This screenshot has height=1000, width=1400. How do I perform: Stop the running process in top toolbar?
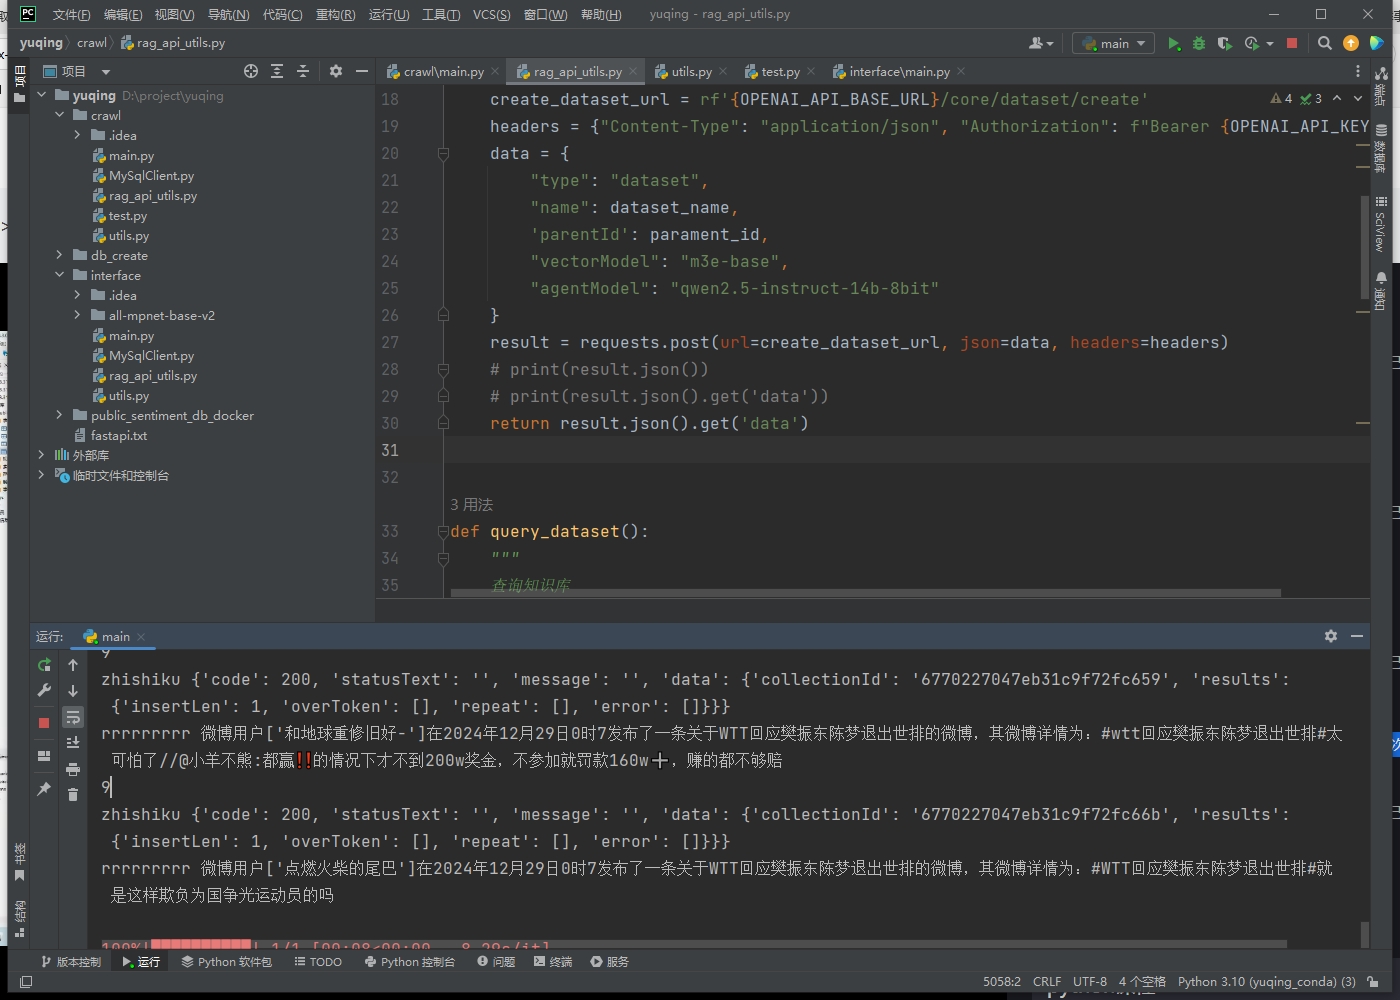[1292, 43]
